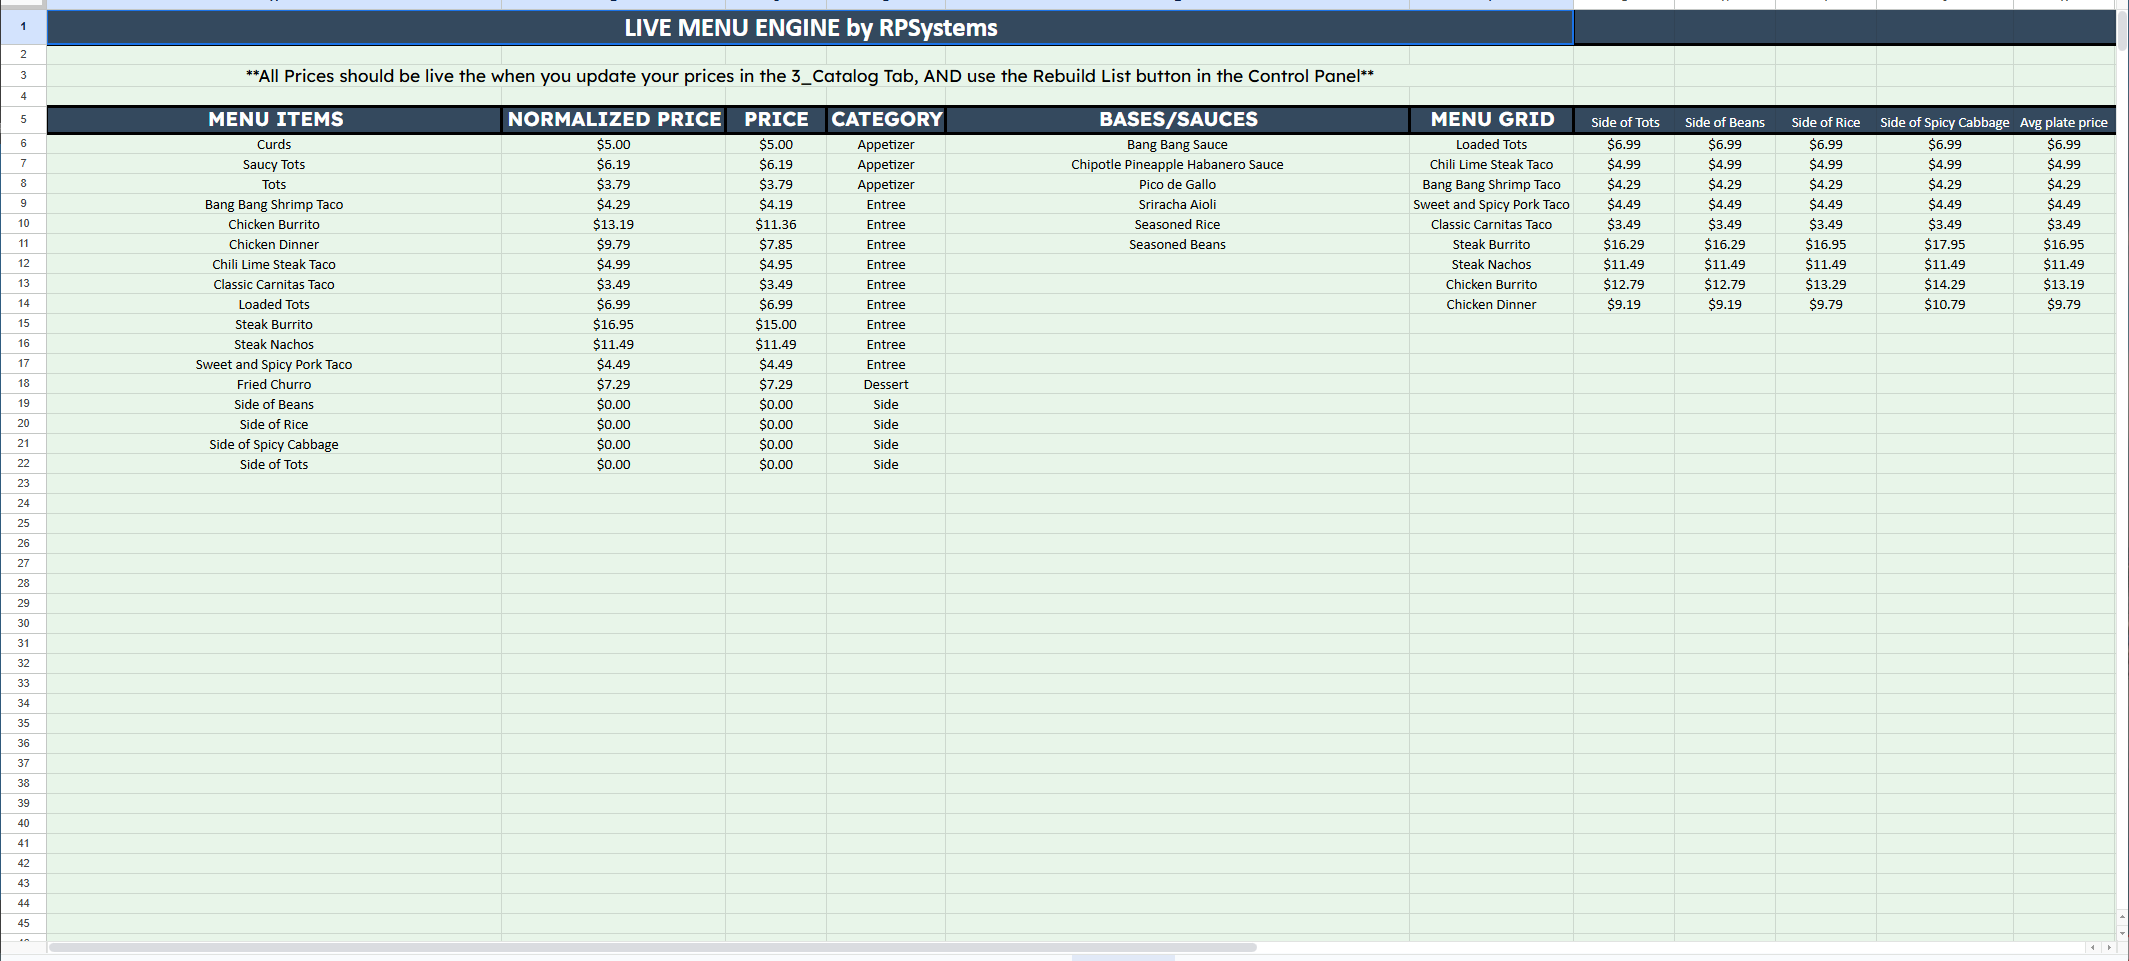2129x961 pixels.
Task: Click the horizontal scrollbar right arrow
Action: (x=2106, y=945)
